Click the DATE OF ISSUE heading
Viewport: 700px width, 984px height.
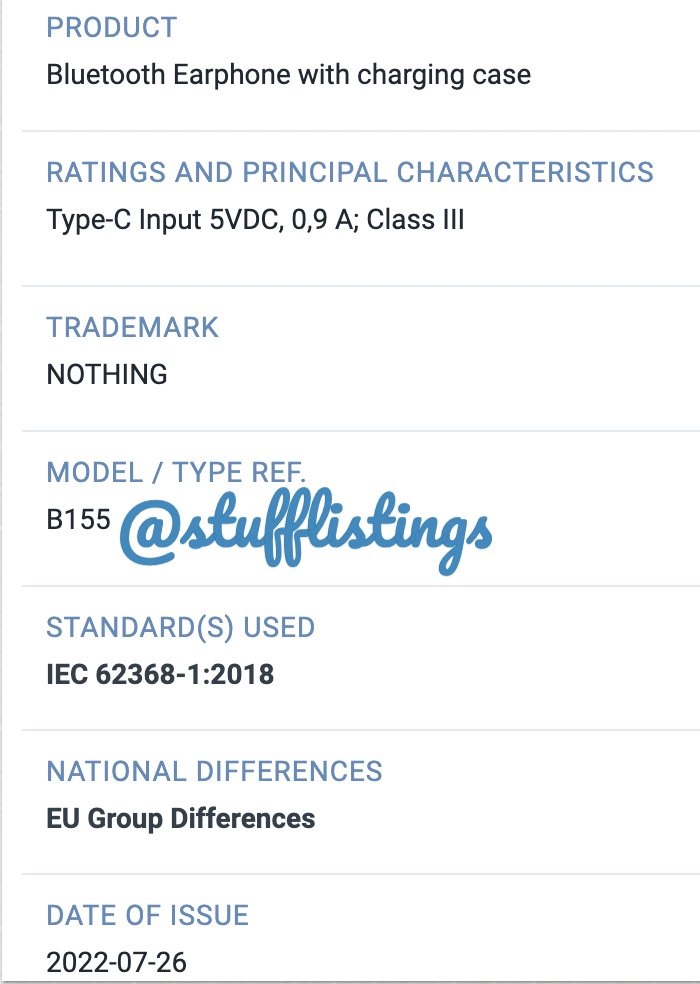pyautogui.click(x=148, y=915)
